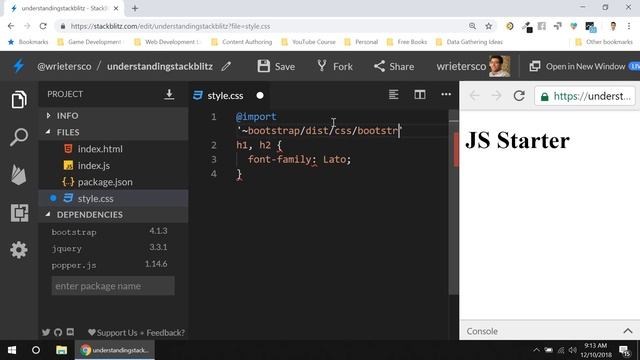Fork the project
This screenshot has width=640, height=360.
coord(335,66)
